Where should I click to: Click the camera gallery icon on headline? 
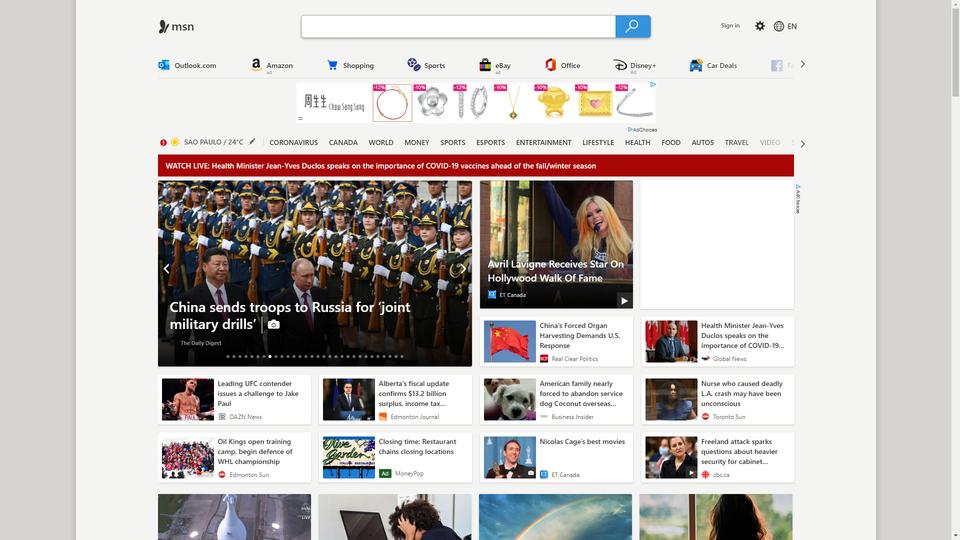point(274,324)
